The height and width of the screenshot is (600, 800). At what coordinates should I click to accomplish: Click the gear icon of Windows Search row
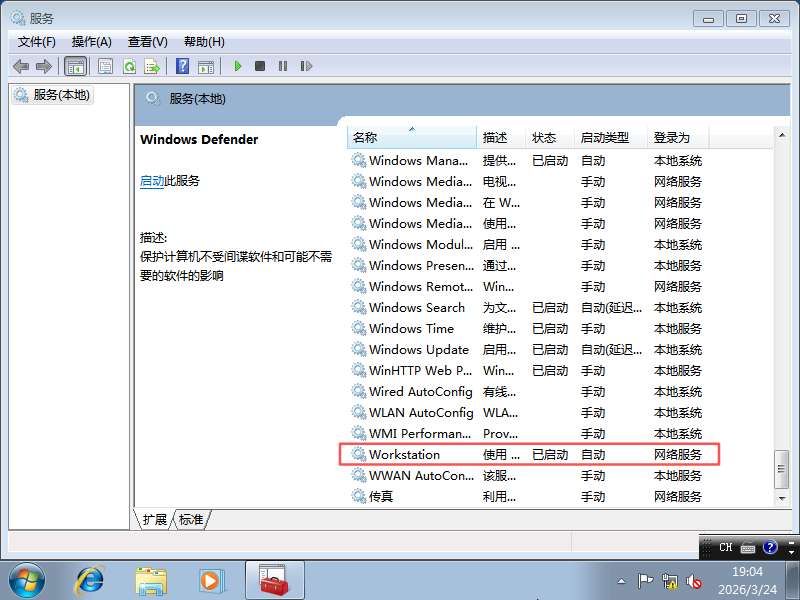pos(359,307)
